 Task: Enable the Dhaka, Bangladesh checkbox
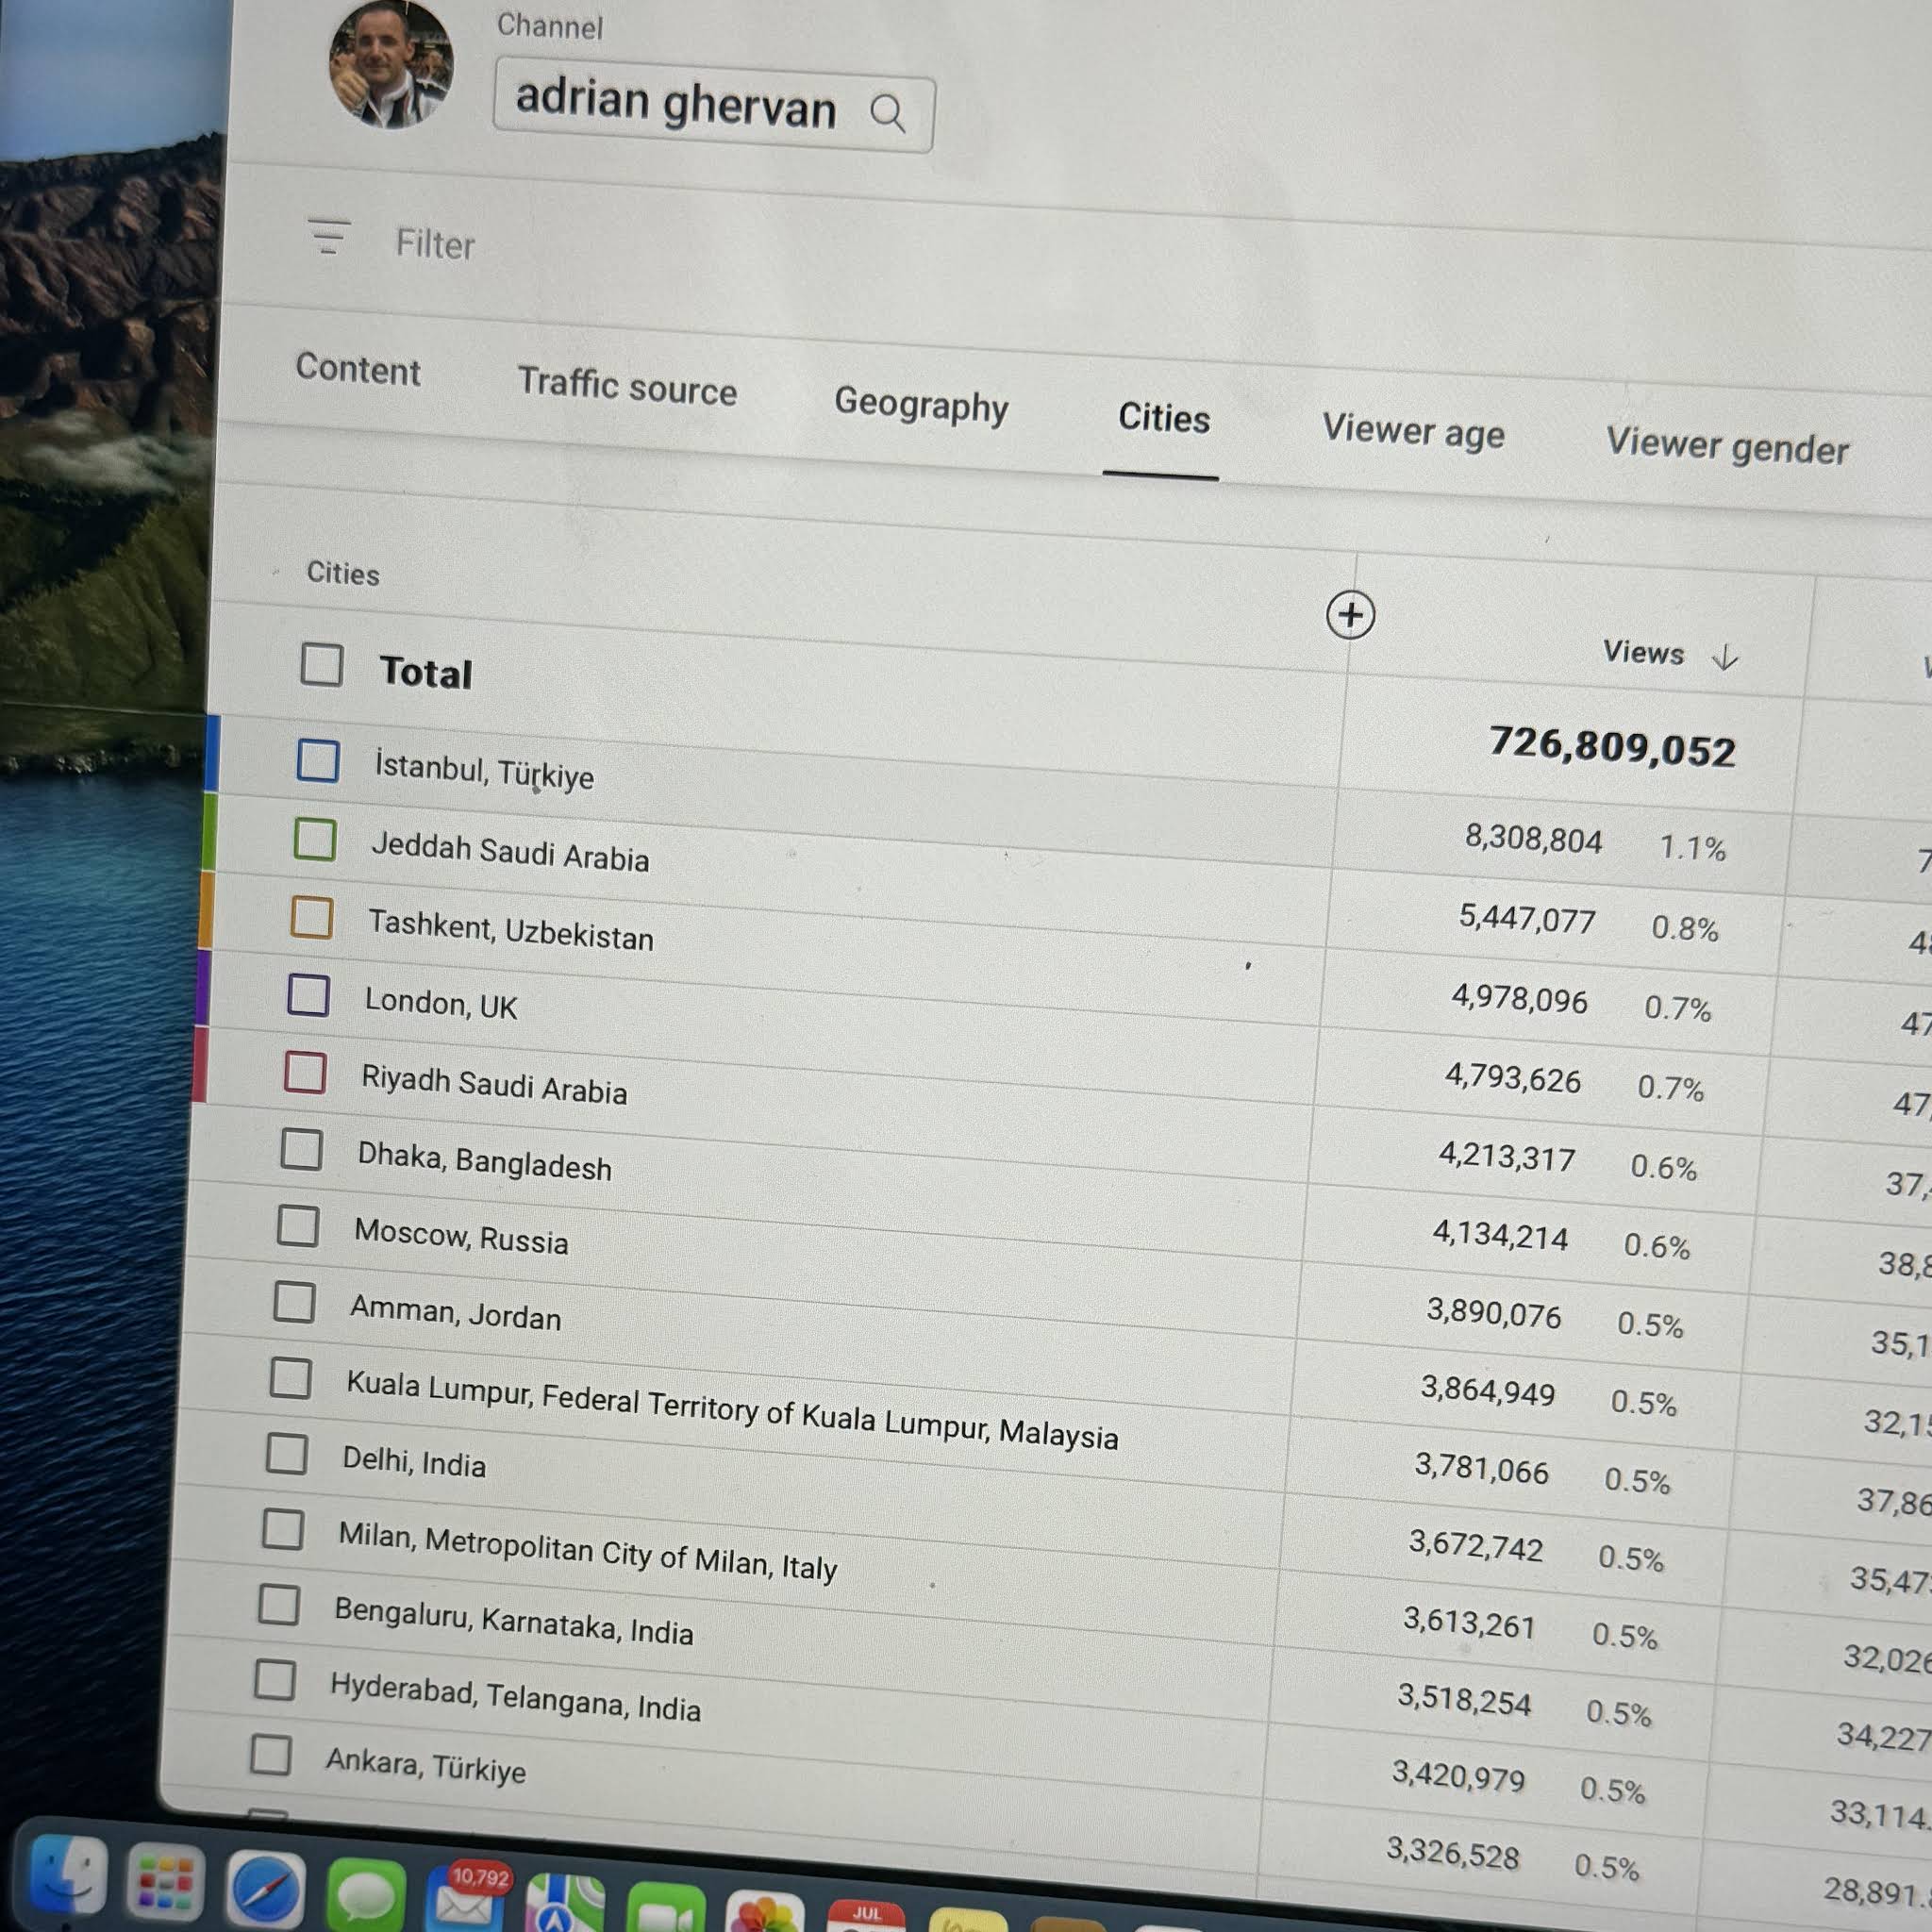click(x=301, y=1150)
